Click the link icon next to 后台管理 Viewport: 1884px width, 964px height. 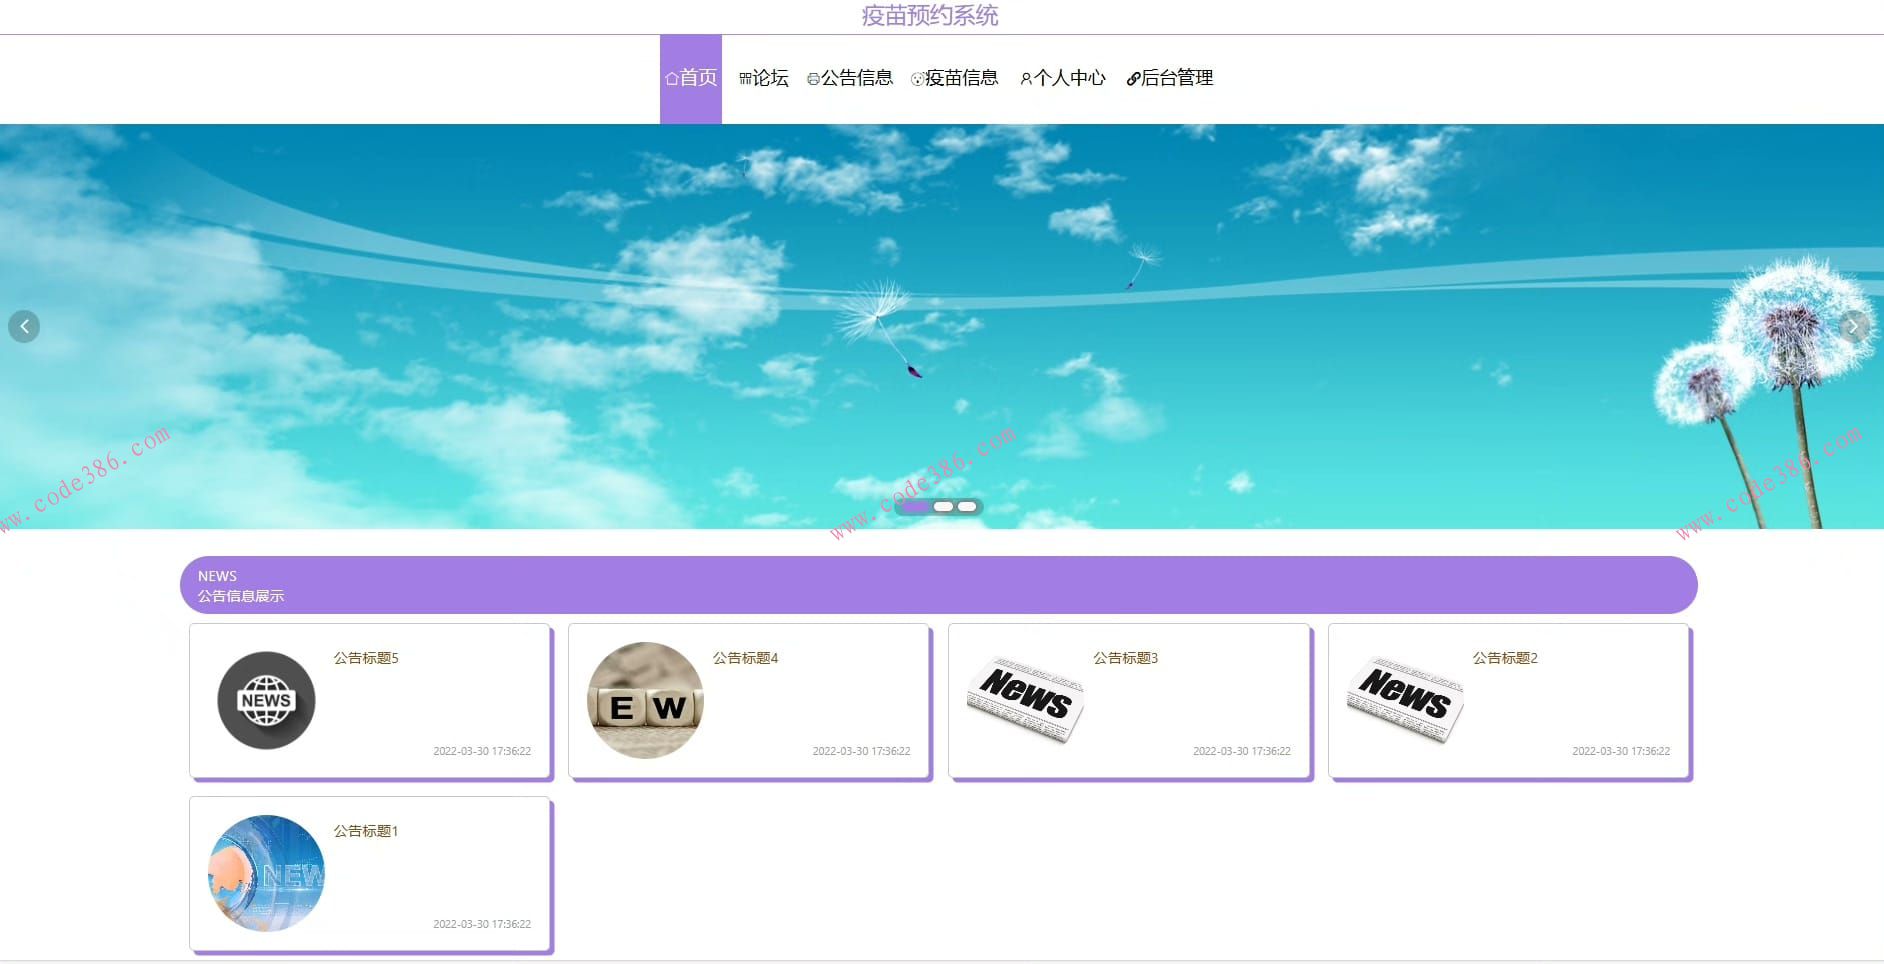(x=1133, y=78)
